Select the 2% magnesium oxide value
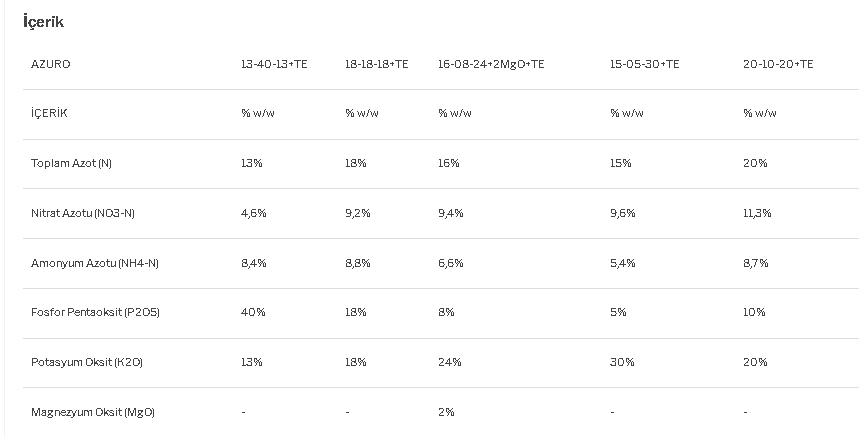Screen dimensions: 860x437 [446, 412]
